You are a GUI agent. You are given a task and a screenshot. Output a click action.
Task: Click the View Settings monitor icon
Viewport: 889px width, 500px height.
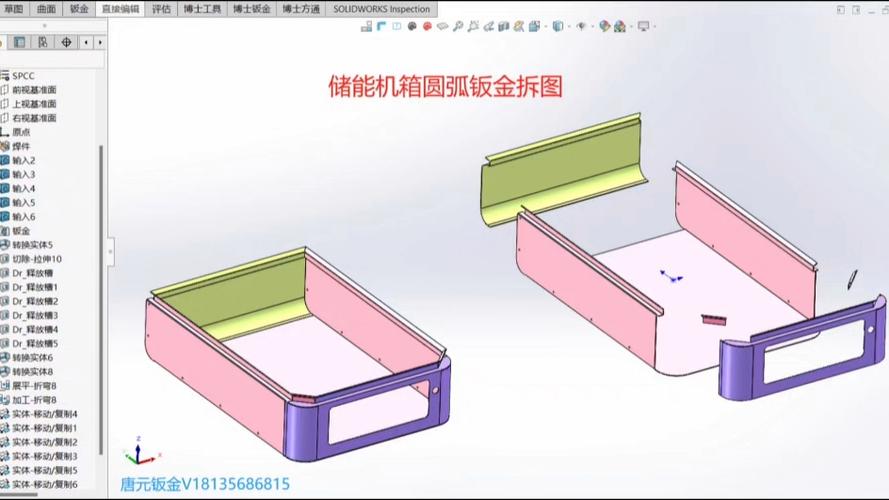[x=644, y=26]
